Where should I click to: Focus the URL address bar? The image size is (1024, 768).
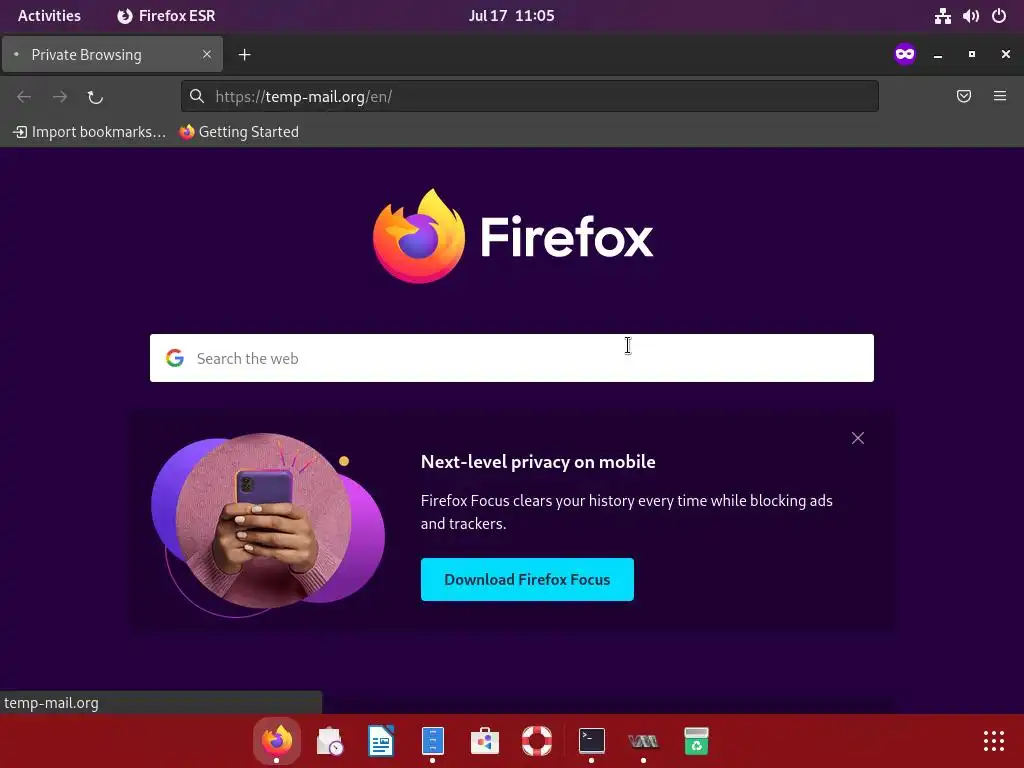click(530, 97)
